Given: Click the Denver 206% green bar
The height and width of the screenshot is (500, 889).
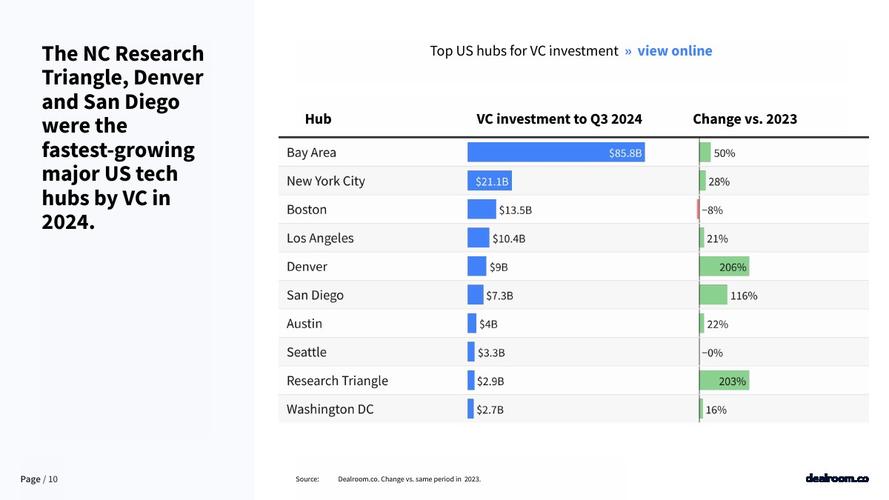Looking at the screenshot, I should [725, 266].
